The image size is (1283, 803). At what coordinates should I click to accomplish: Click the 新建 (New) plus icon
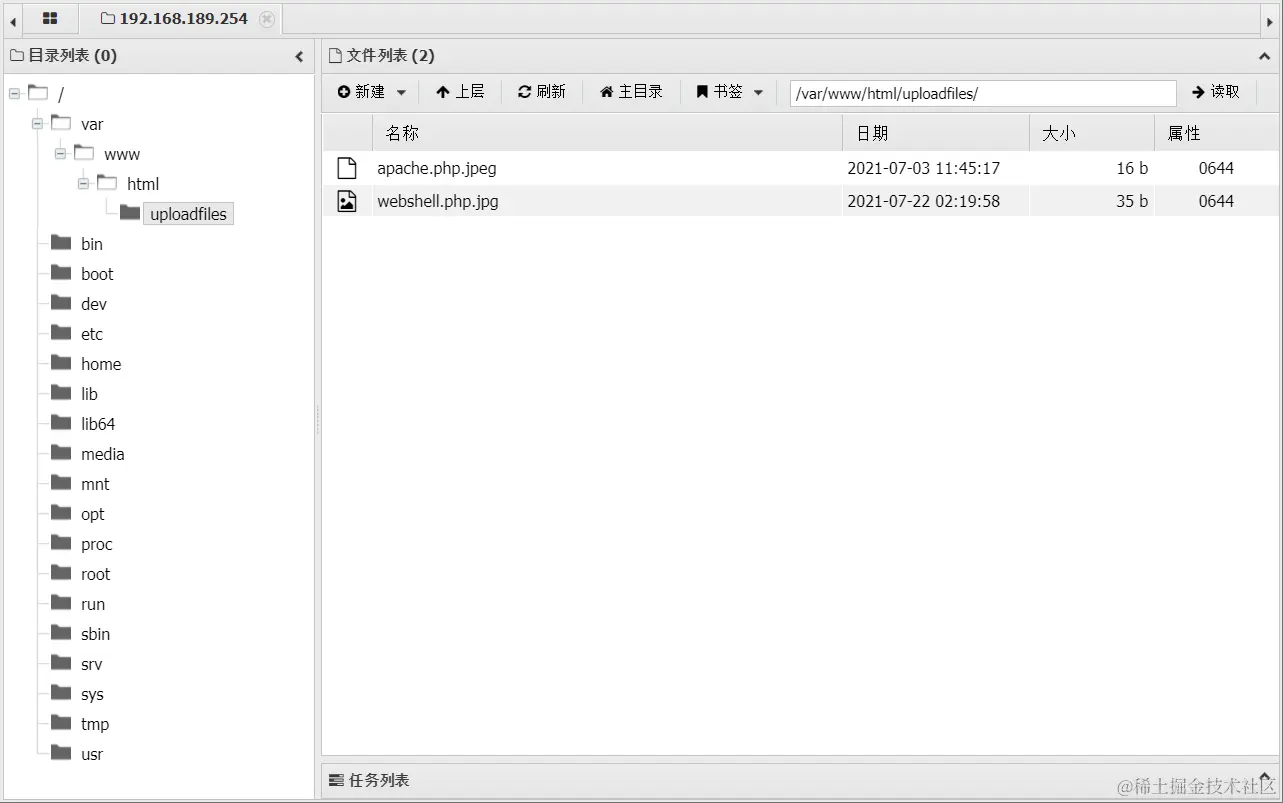tap(345, 91)
